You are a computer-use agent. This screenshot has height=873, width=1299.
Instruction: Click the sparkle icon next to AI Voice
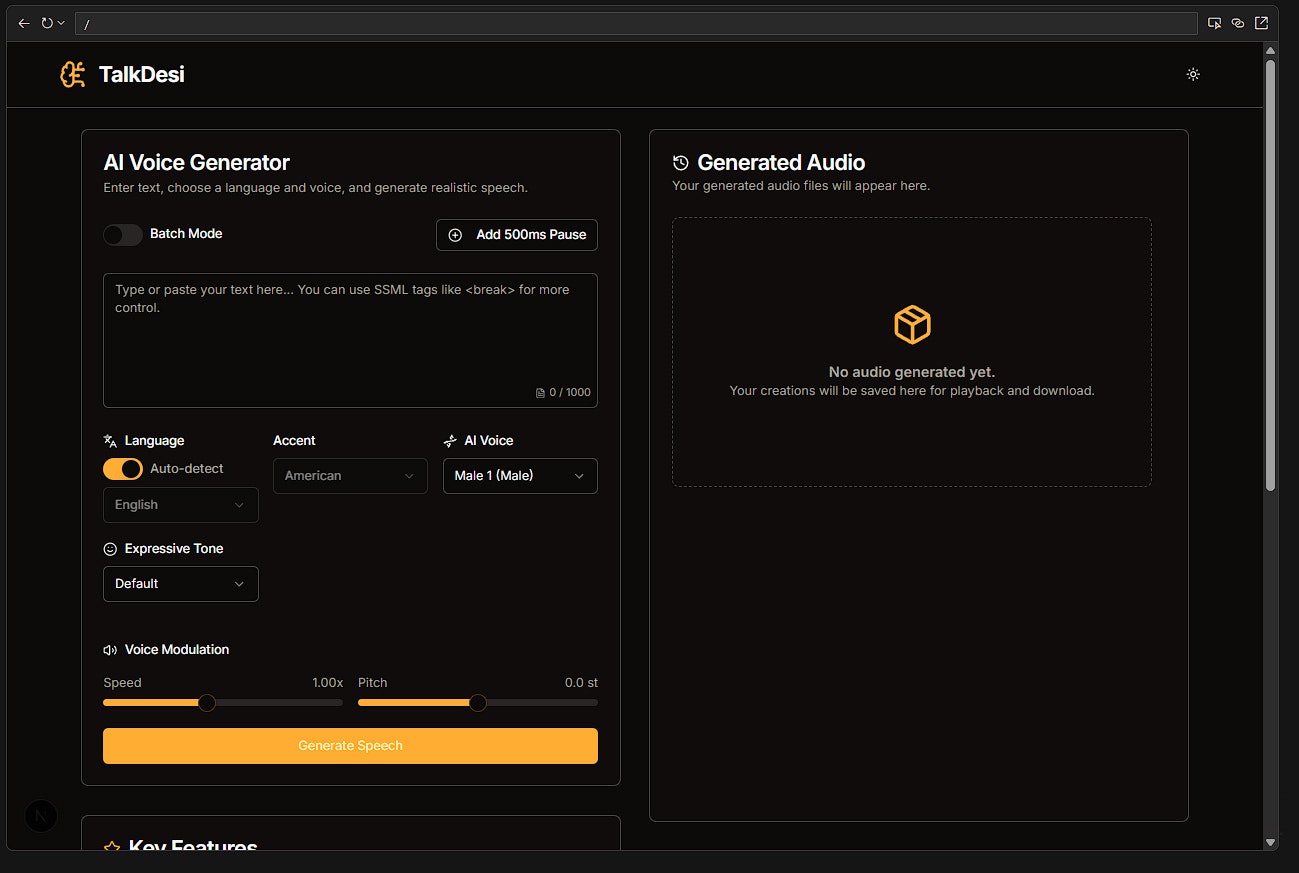coord(450,441)
